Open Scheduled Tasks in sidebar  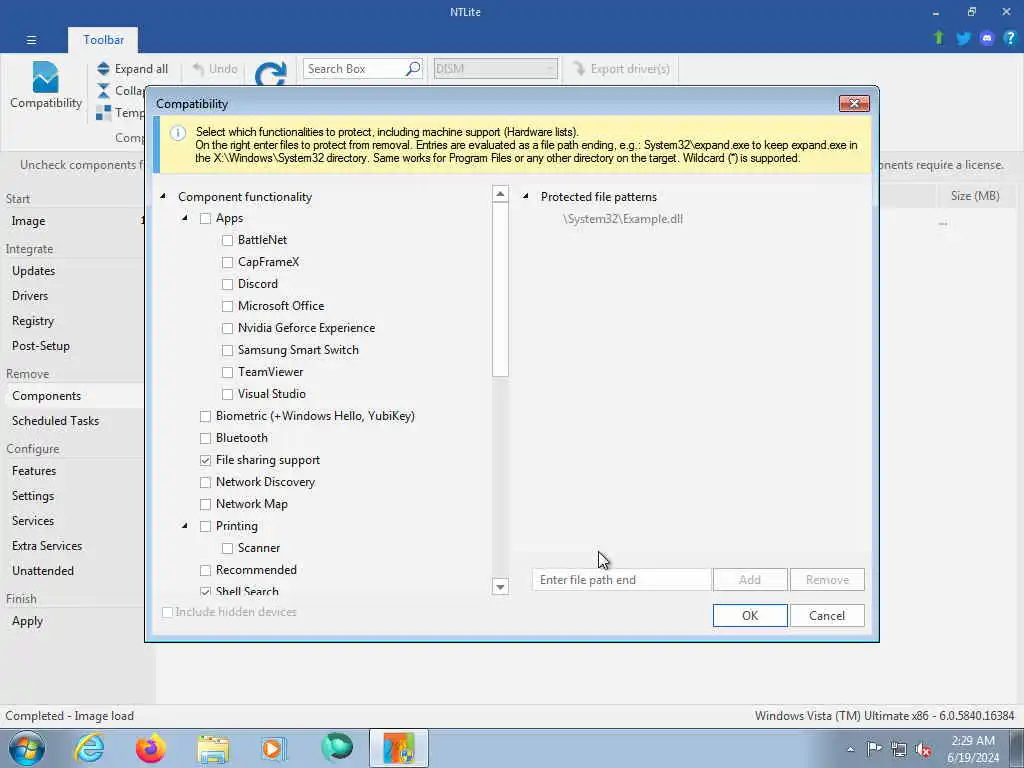coord(56,421)
